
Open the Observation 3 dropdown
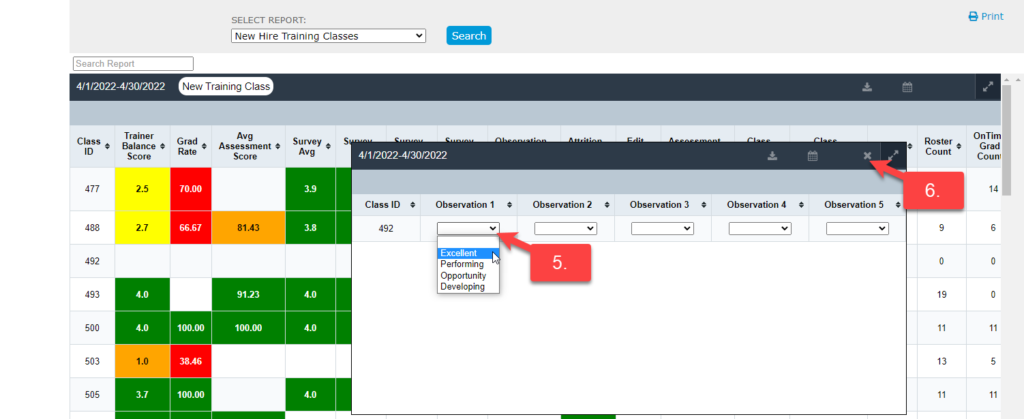pos(662,228)
